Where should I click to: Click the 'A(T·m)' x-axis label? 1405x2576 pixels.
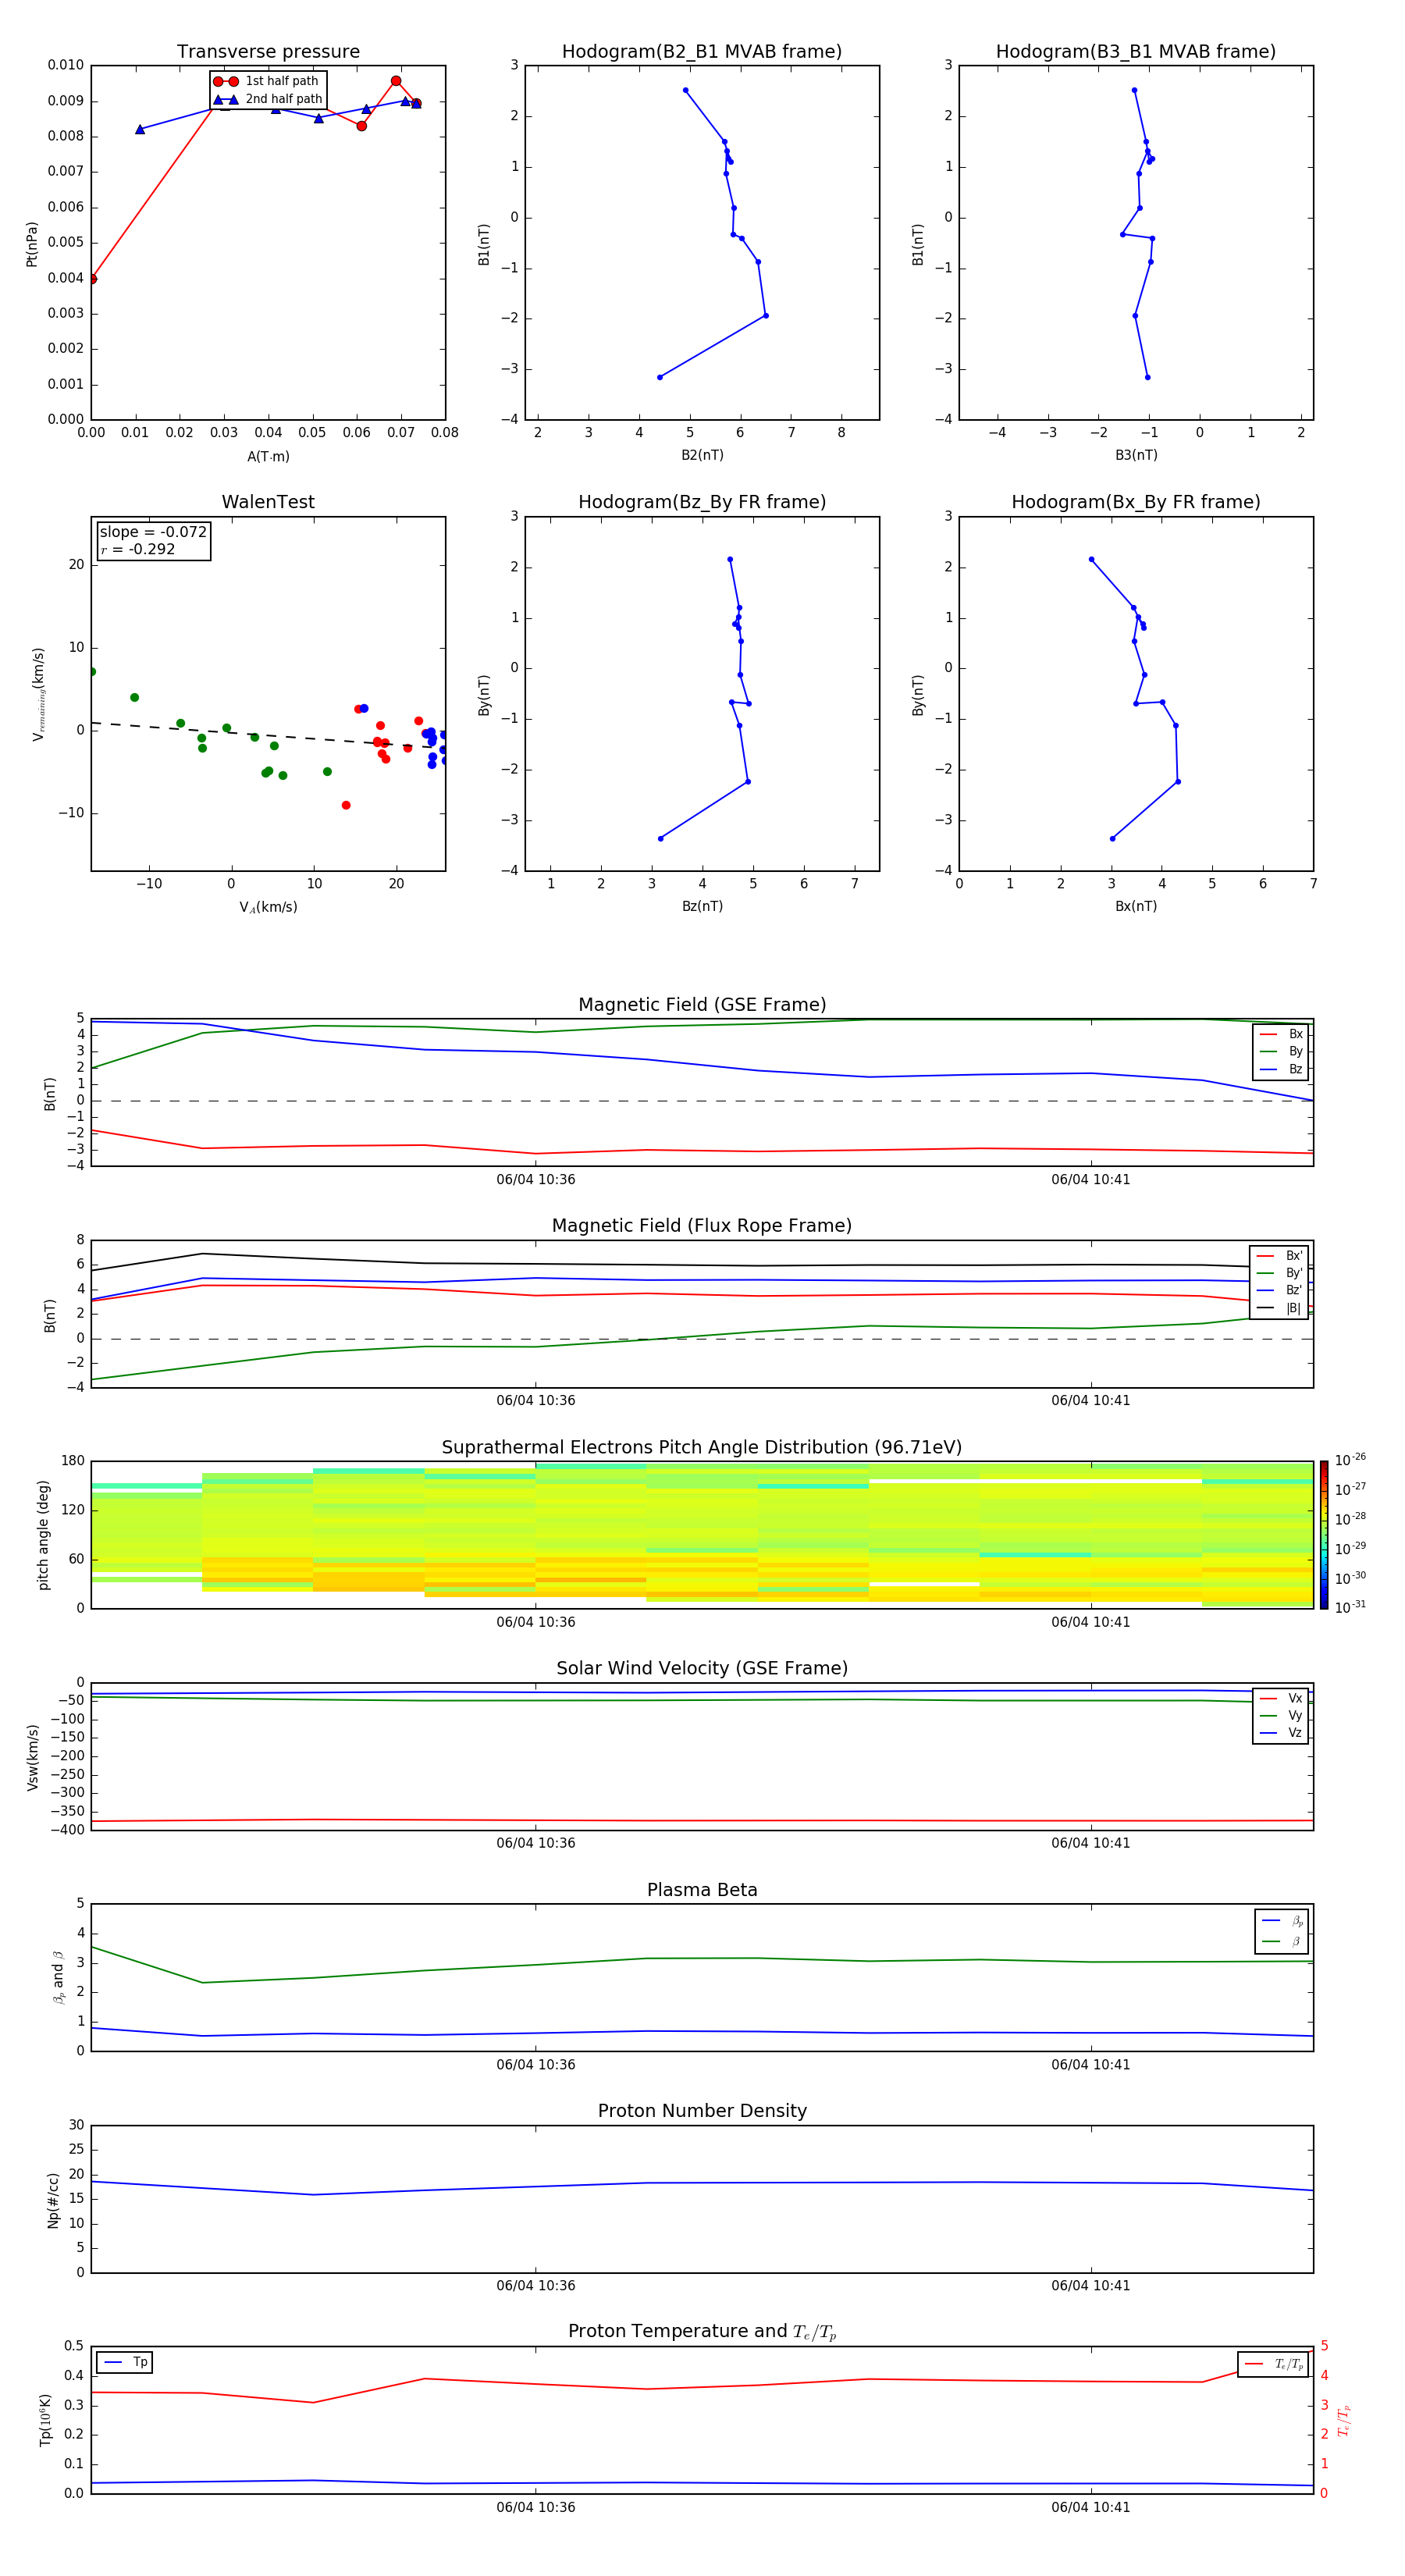click(x=268, y=456)
